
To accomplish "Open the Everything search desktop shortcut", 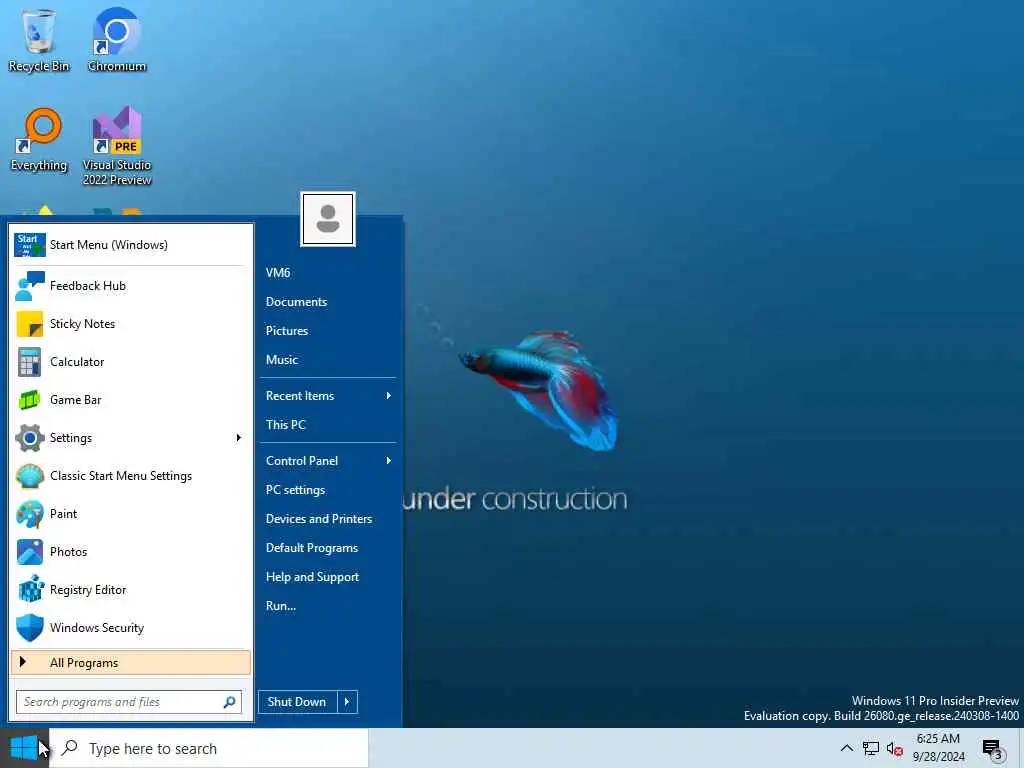I will 39,140.
